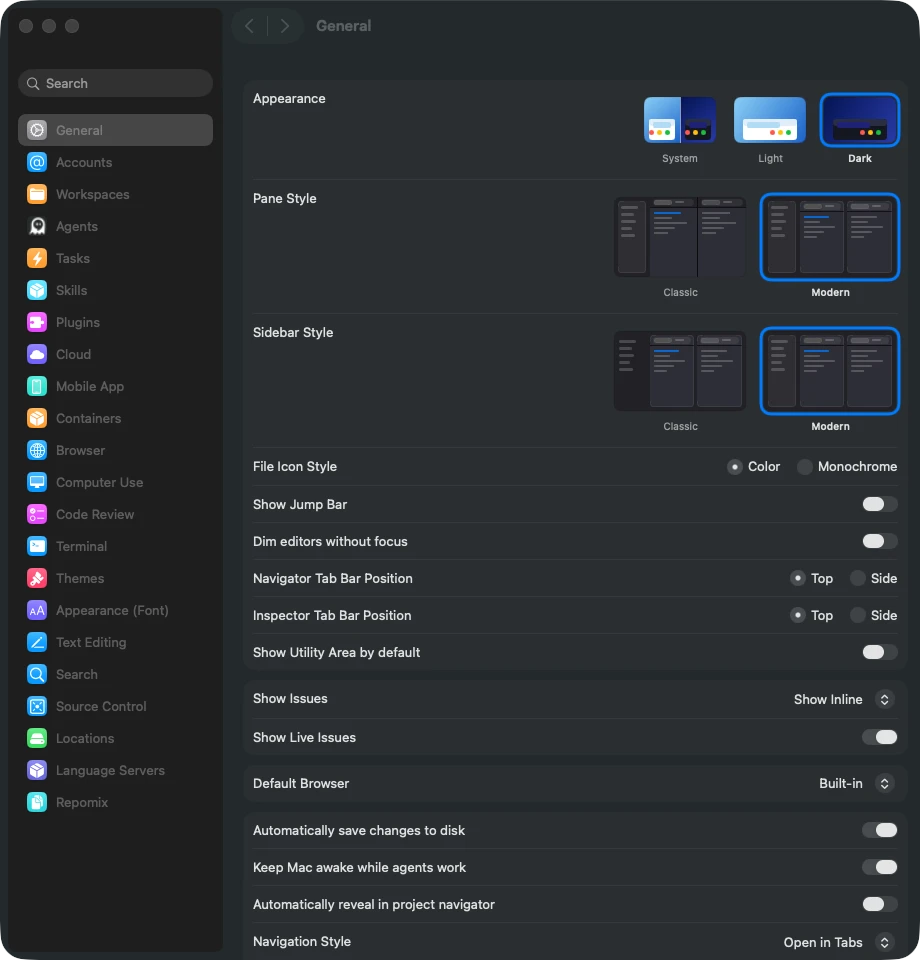Open the Language Servers cube icon
The height and width of the screenshot is (960, 920).
click(x=37, y=770)
